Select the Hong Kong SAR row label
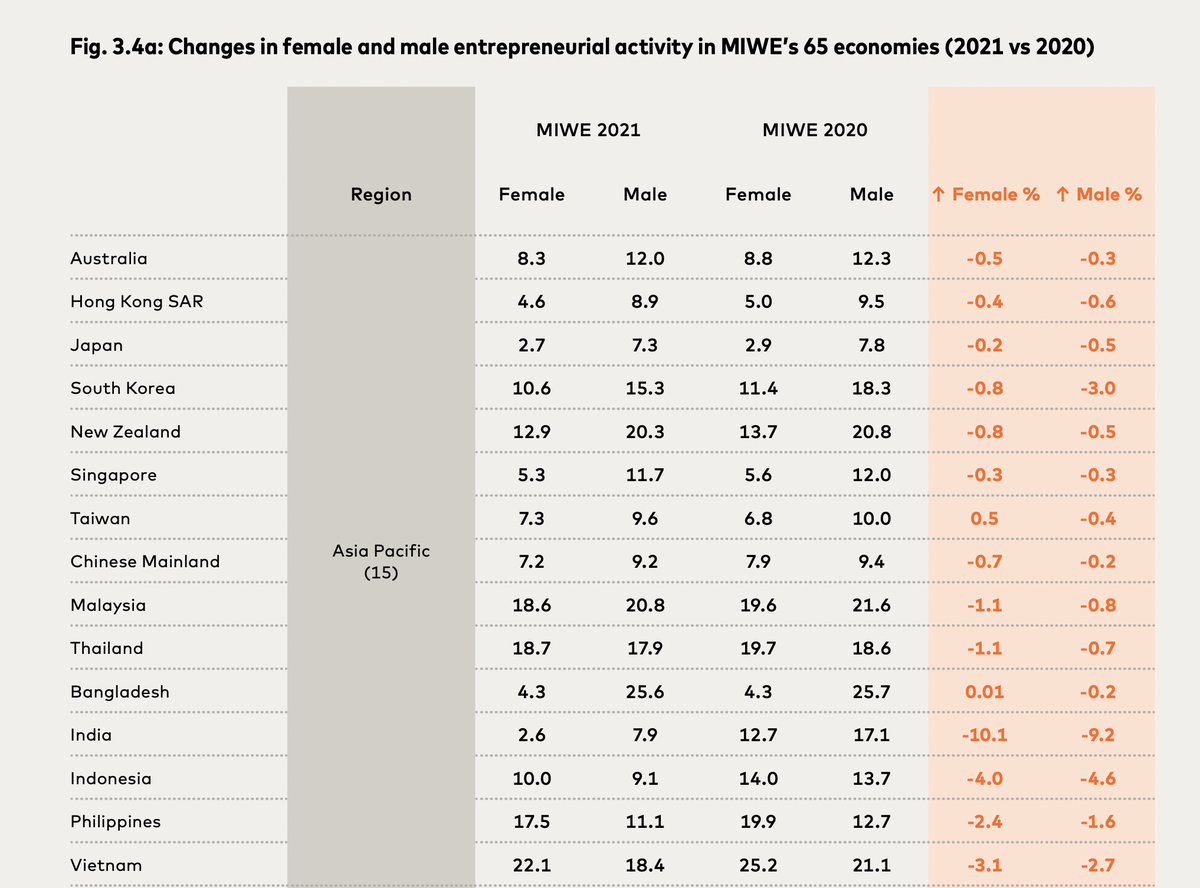Screen dimensions: 1200x888 click(136, 302)
